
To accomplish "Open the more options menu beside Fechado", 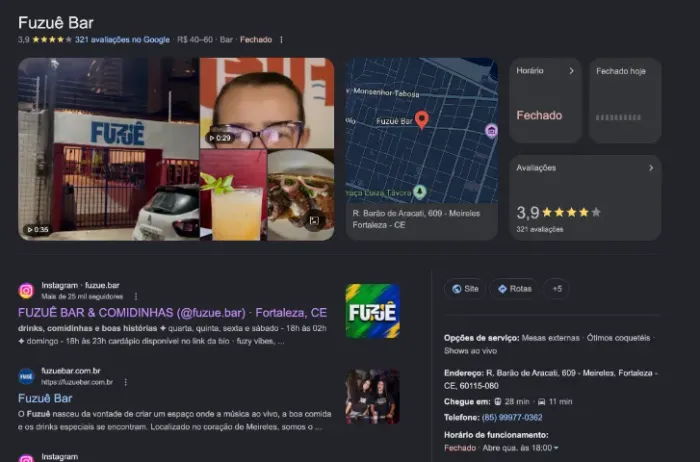I will 281,40.
